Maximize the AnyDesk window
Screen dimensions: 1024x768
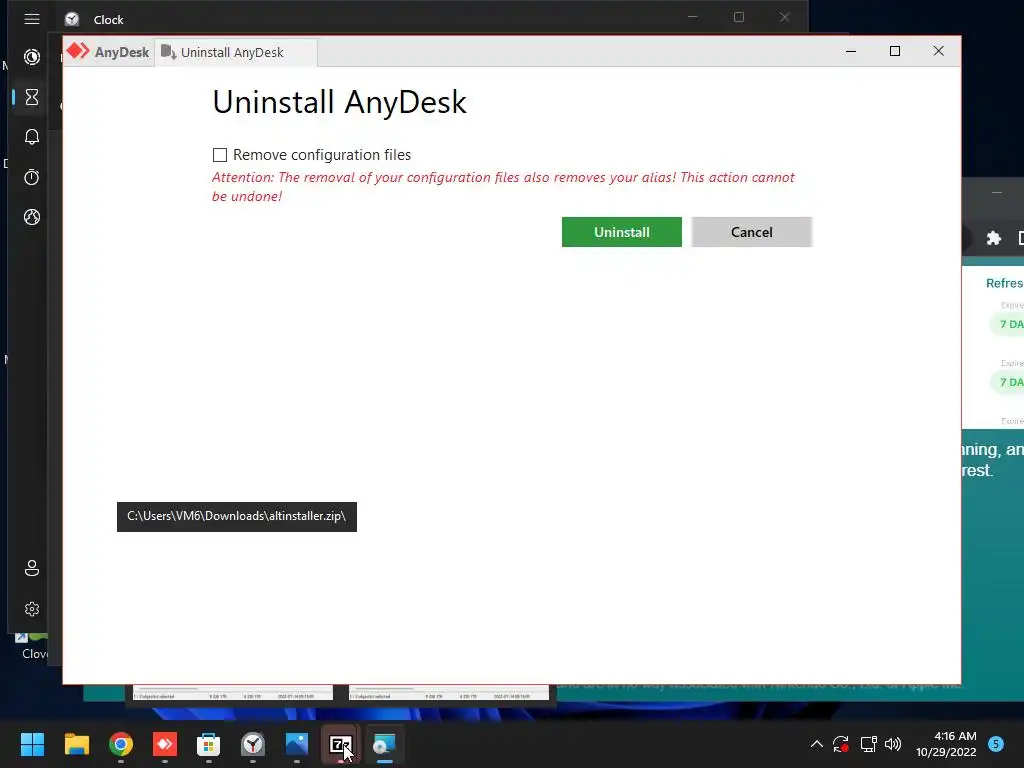coord(895,51)
